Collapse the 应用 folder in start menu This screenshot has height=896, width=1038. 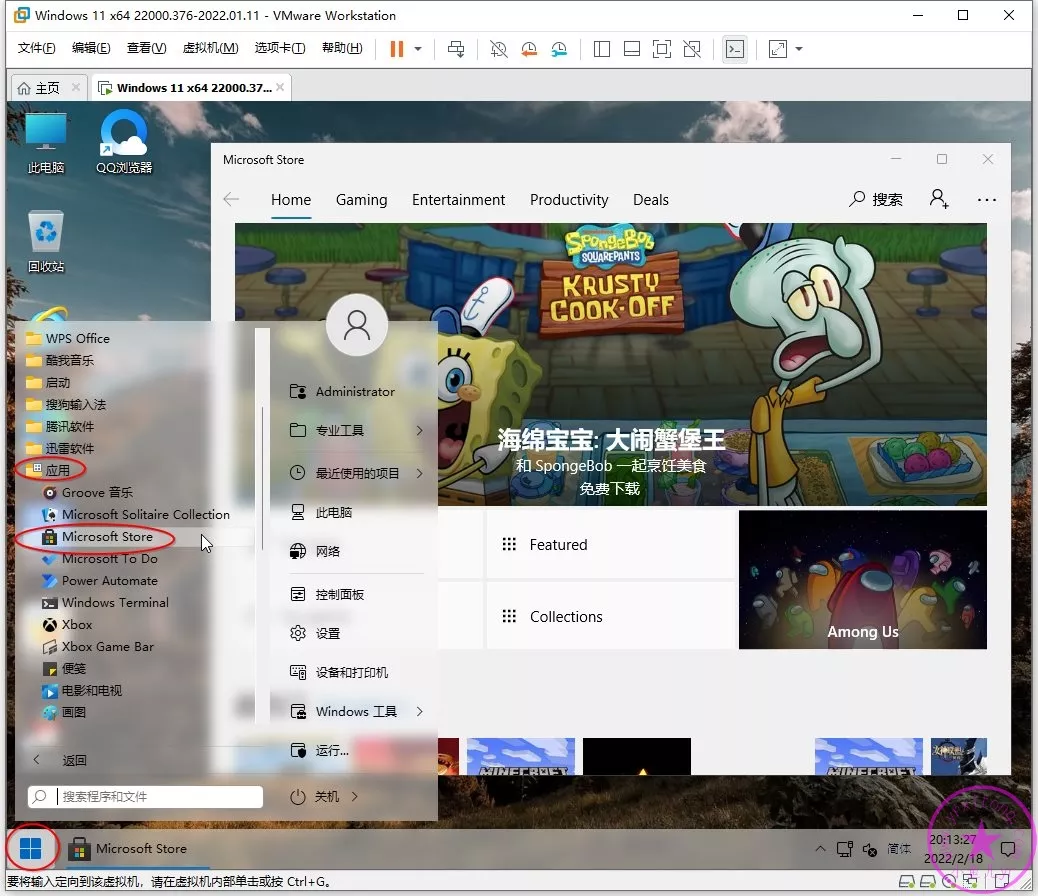[57, 470]
